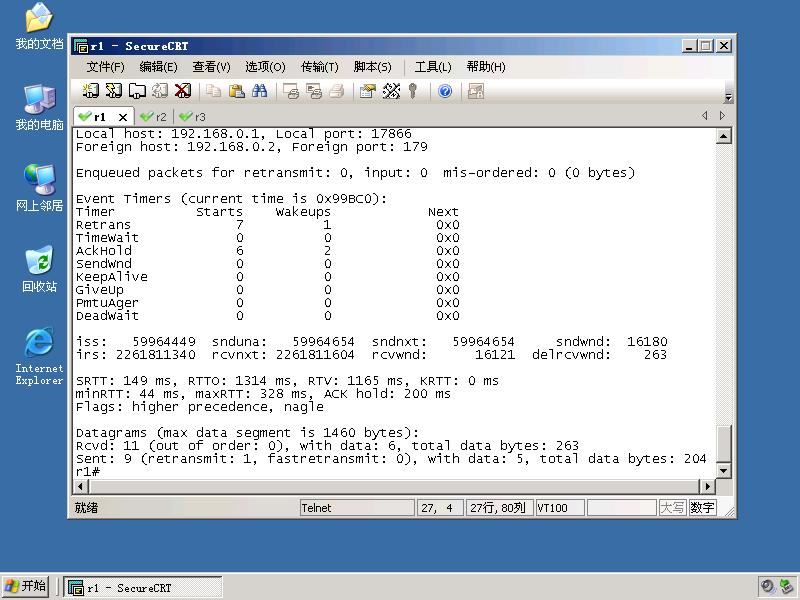
Task: Click the vertical scrollbar thumb
Action: point(723,443)
